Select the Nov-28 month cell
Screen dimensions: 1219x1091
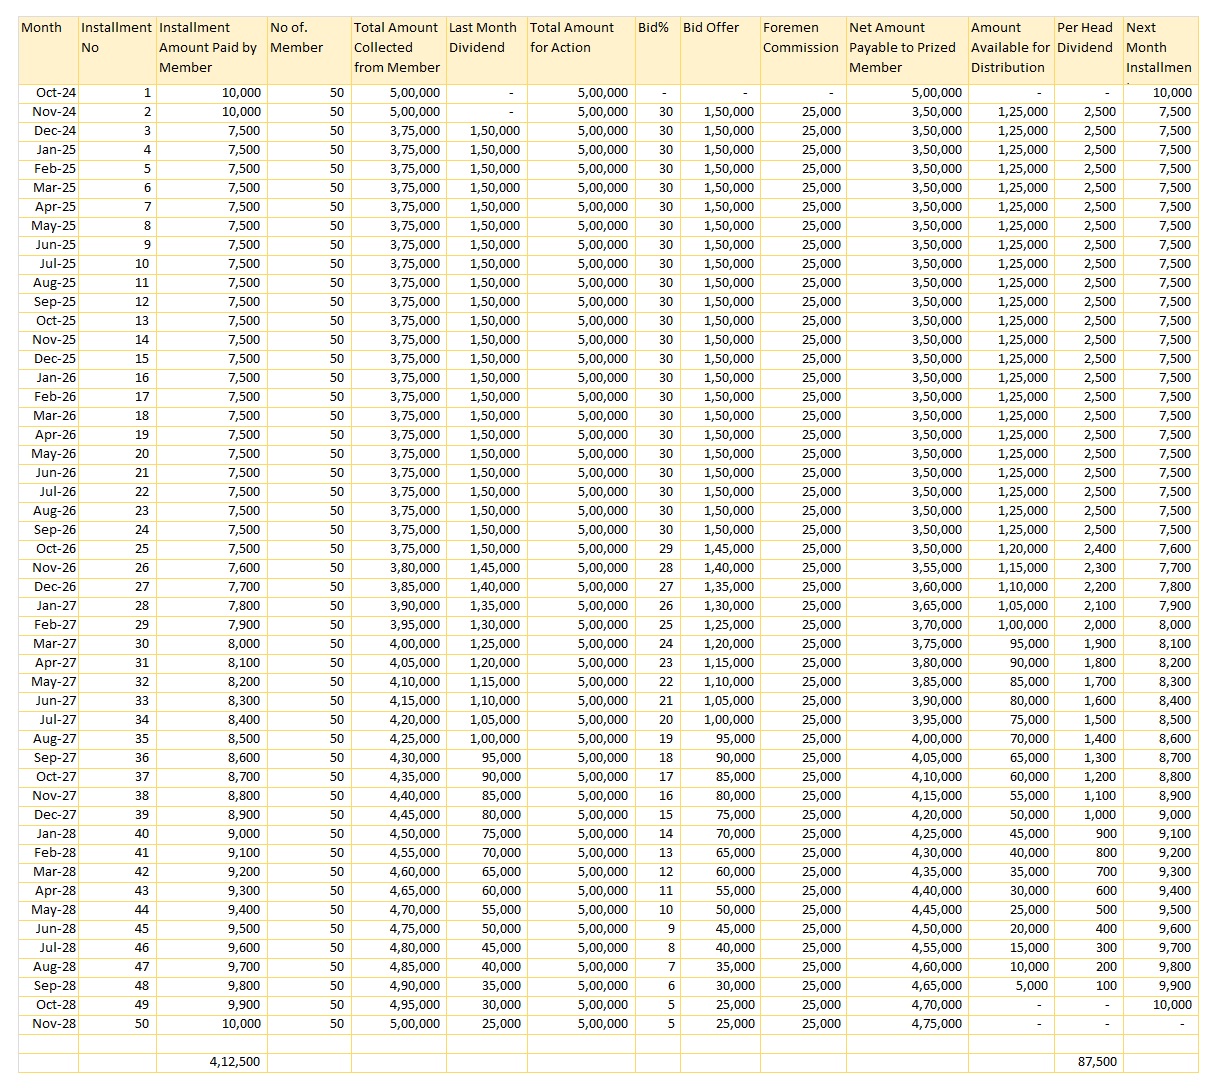(x=56, y=1024)
